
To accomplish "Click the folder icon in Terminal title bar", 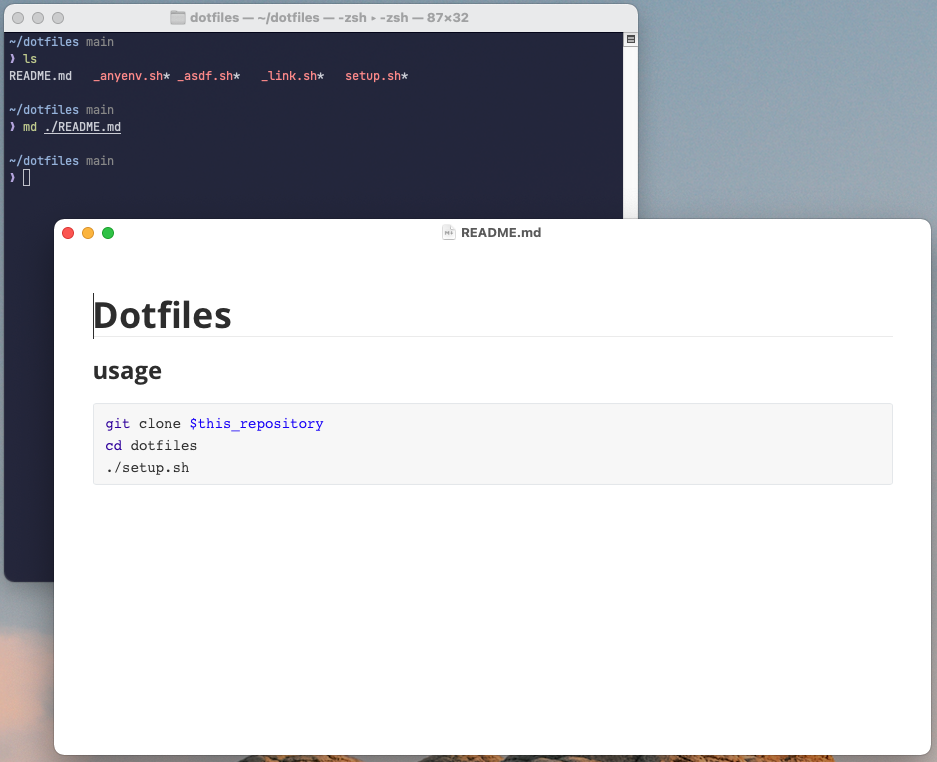I will pyautogui.click(x=177, y=17).
